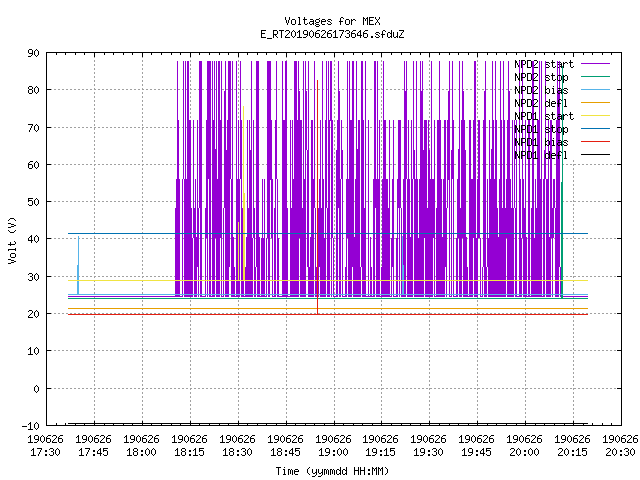Click the y-axis tick label 30
Screen dimensions: 640x480
coord(33,277)
